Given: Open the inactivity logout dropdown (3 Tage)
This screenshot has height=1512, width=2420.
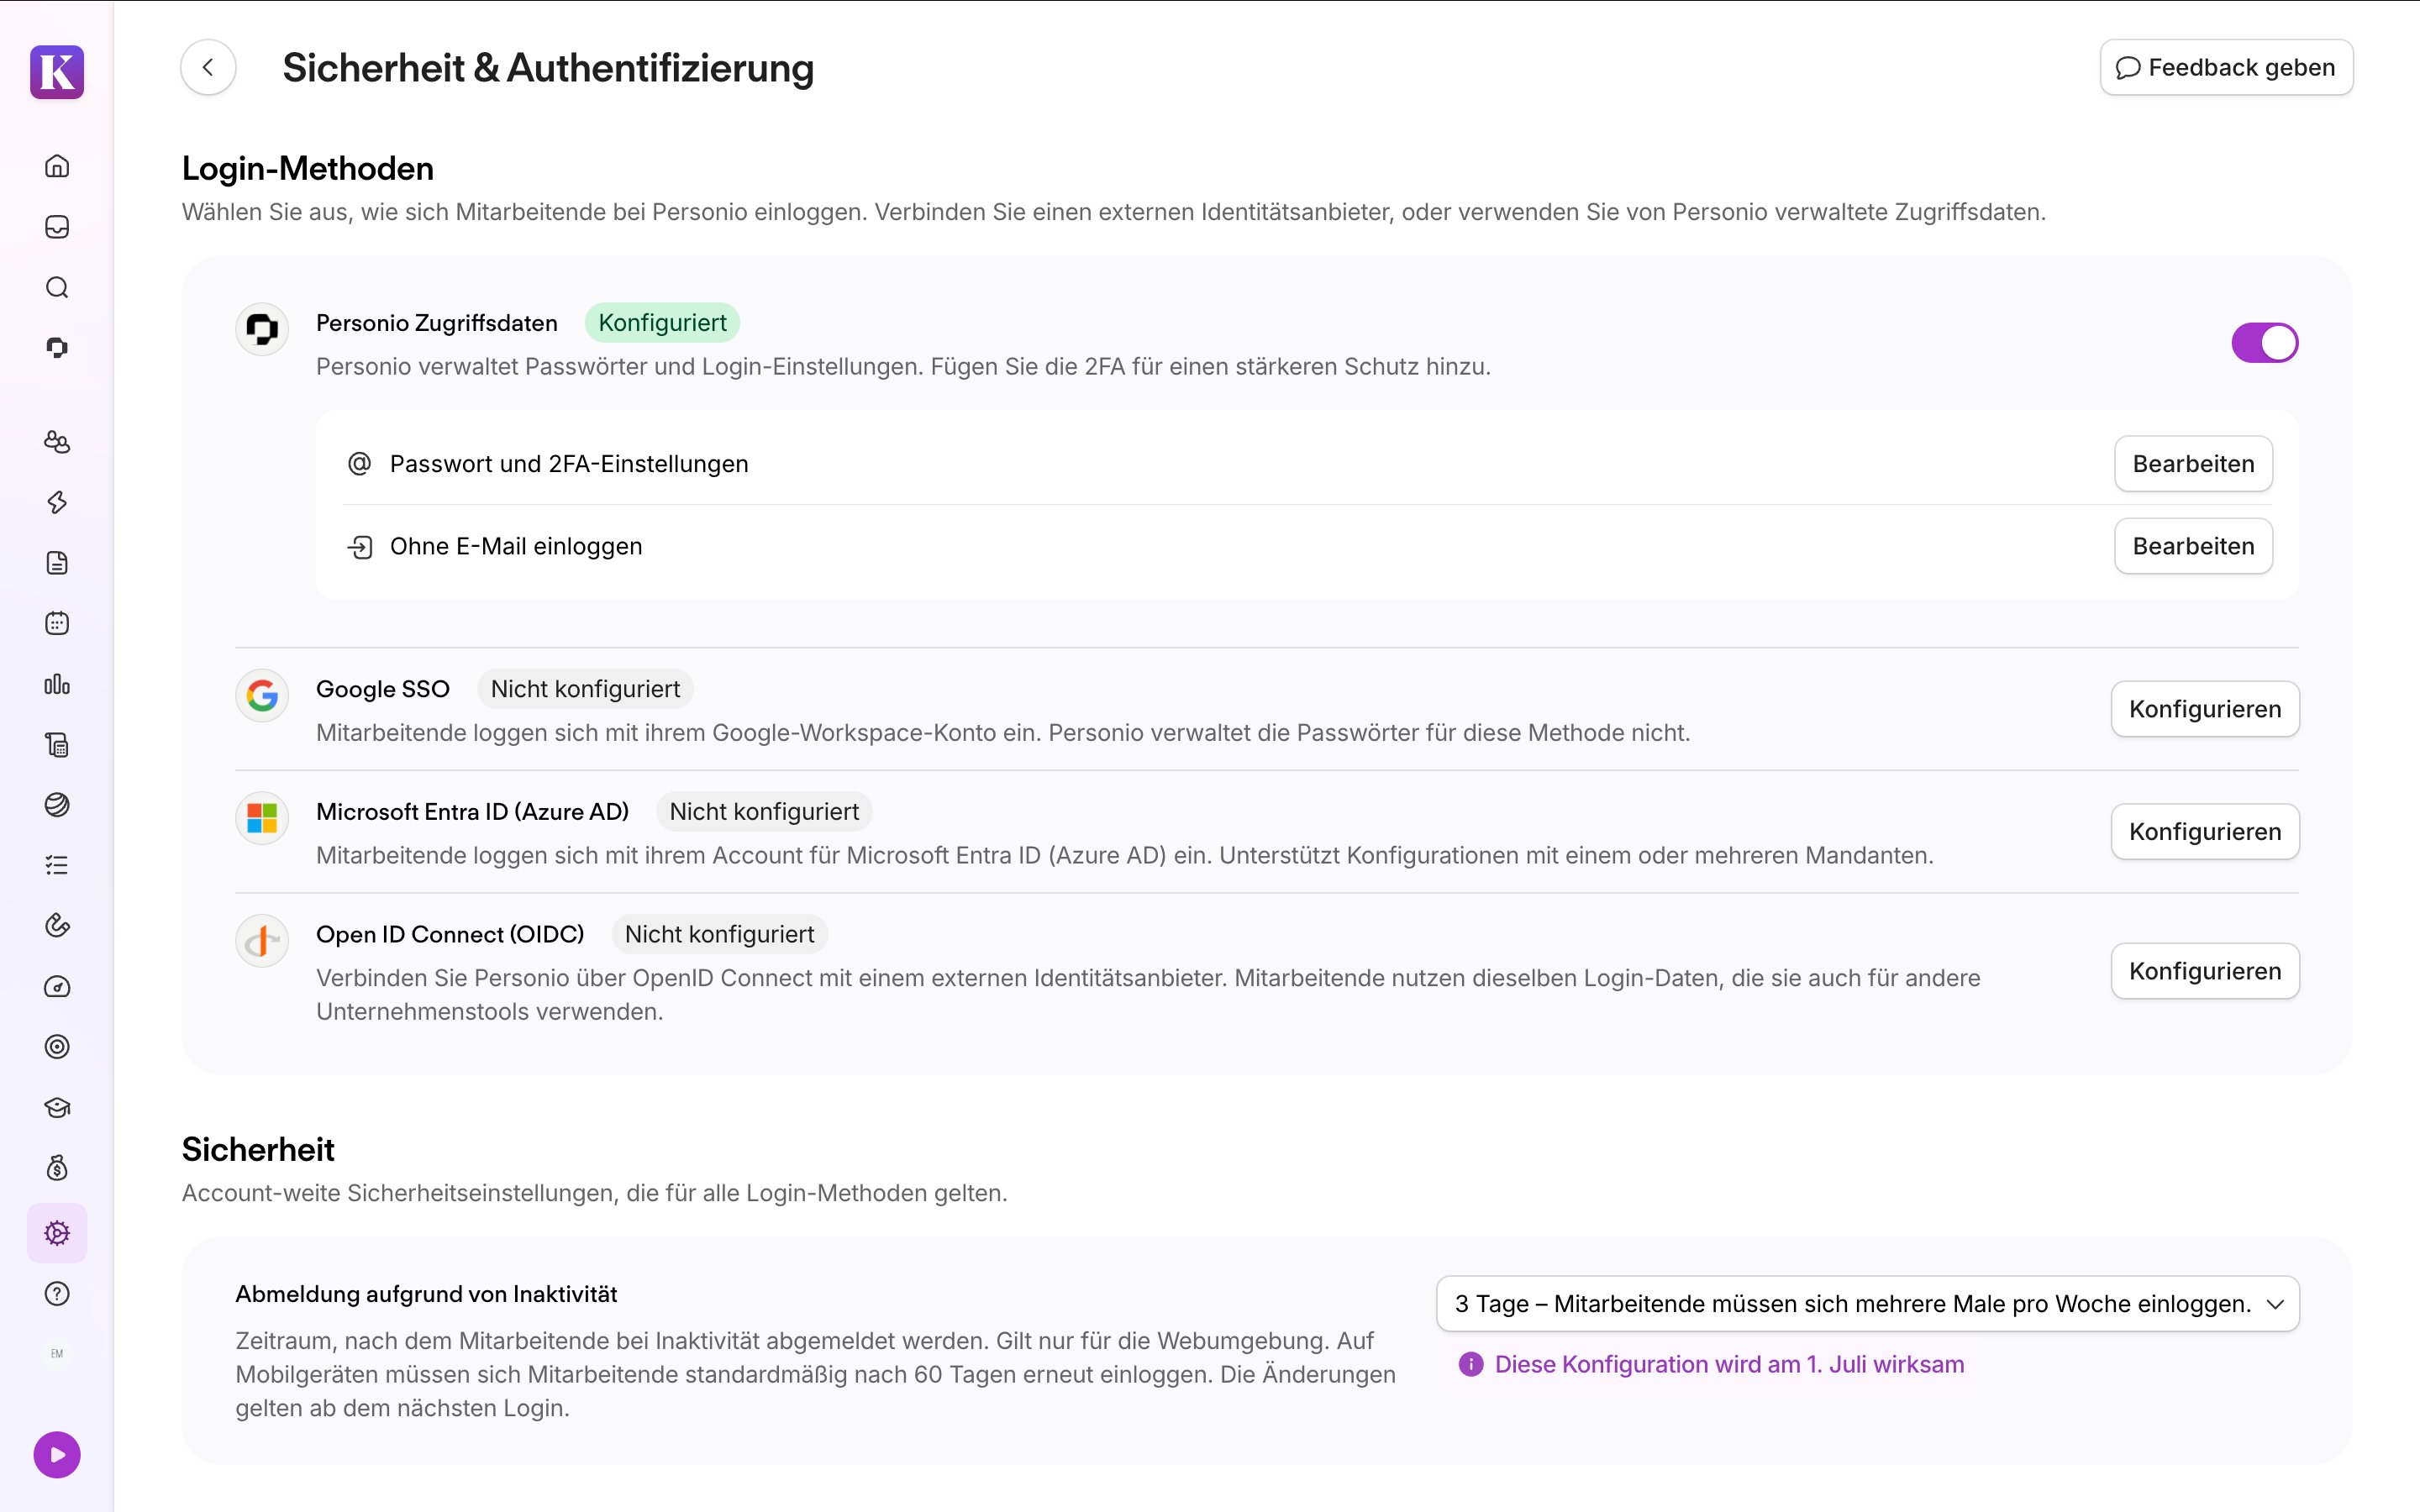Looking at the screenshot, I should tap(1868, 1304).
